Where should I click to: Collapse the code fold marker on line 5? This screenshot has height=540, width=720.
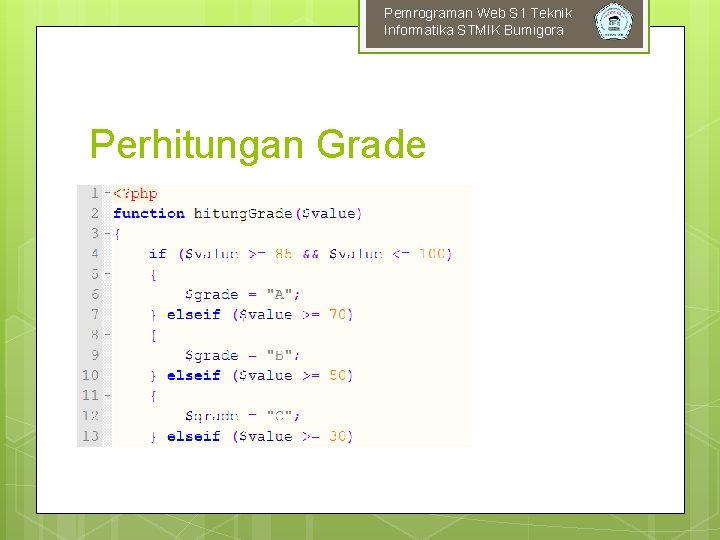coord(107,274)
